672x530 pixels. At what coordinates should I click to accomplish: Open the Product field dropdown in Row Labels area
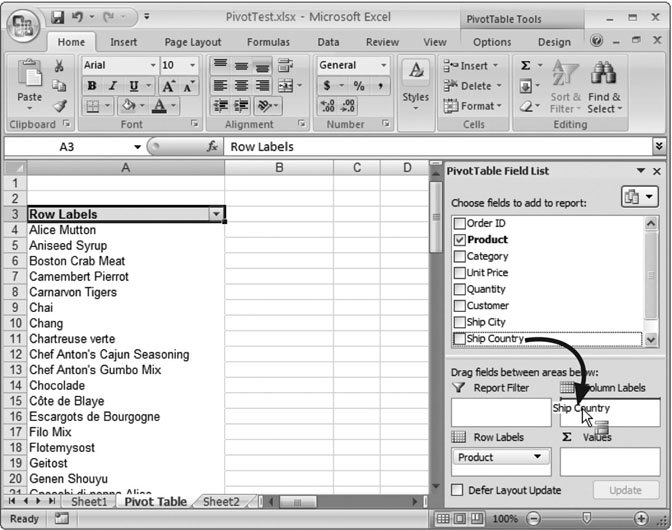[x=539, y=457]
